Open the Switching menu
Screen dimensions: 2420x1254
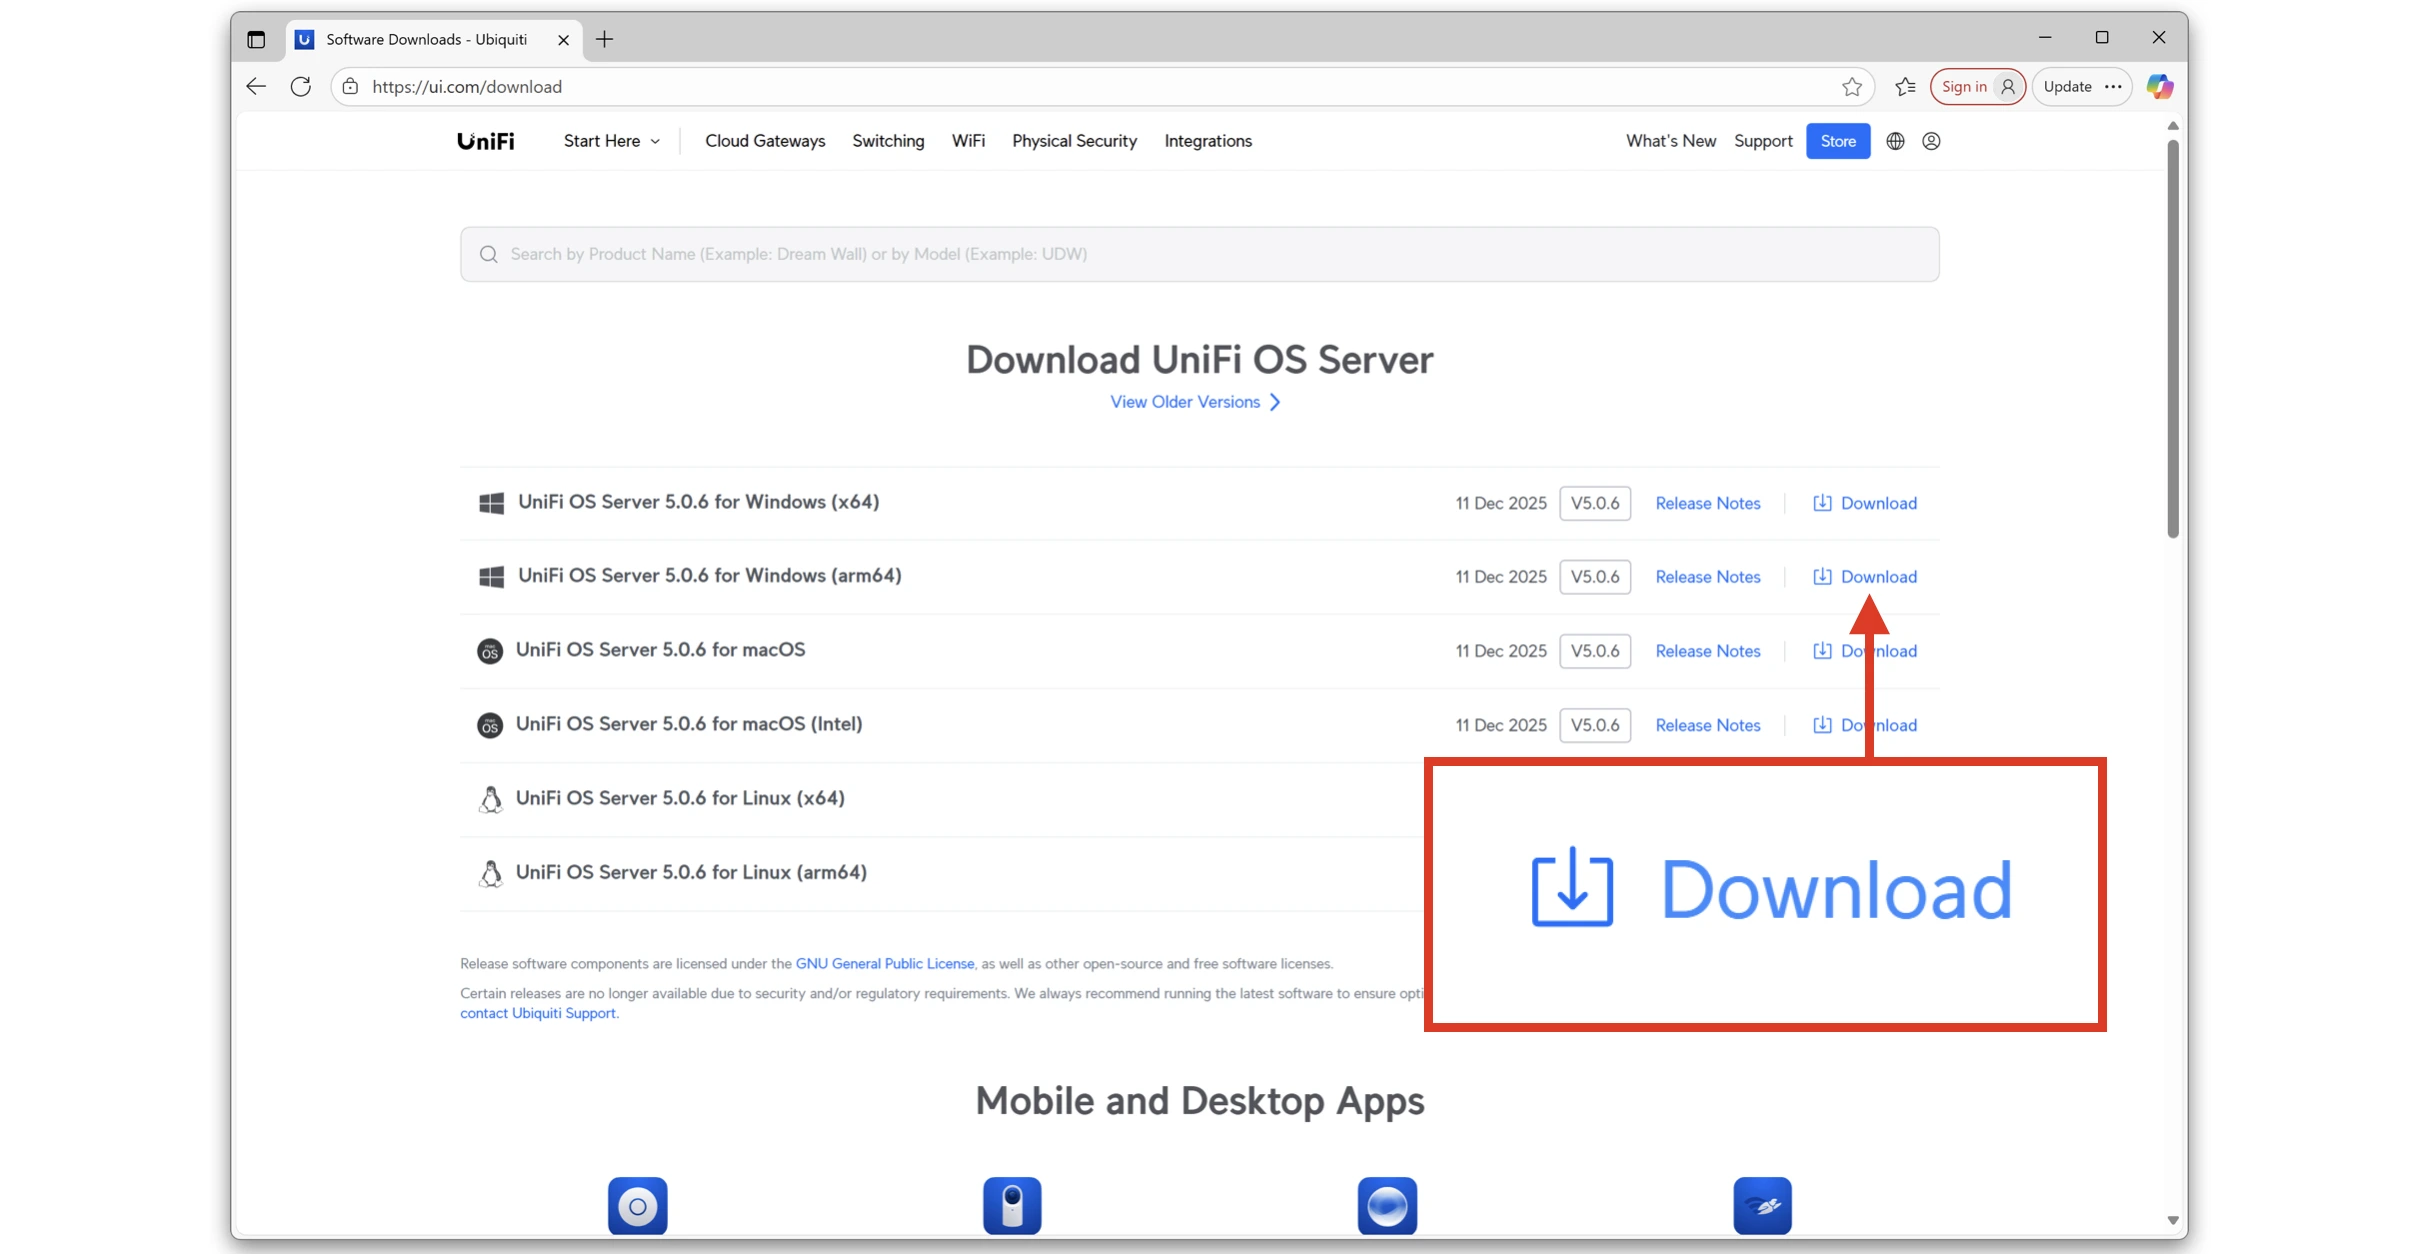[x=888, y=141]
